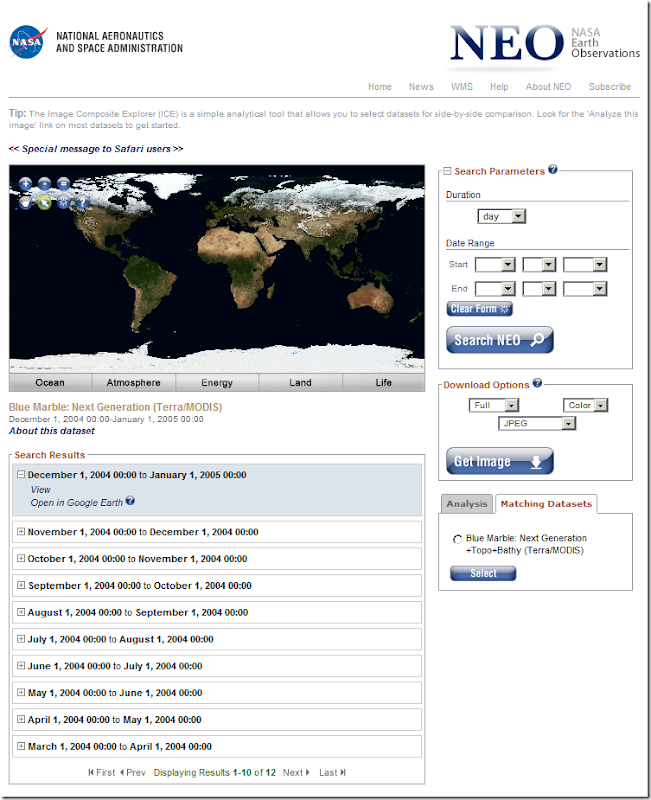Open second Start date dropdown
651x800 pixels.
pos(539,264)
